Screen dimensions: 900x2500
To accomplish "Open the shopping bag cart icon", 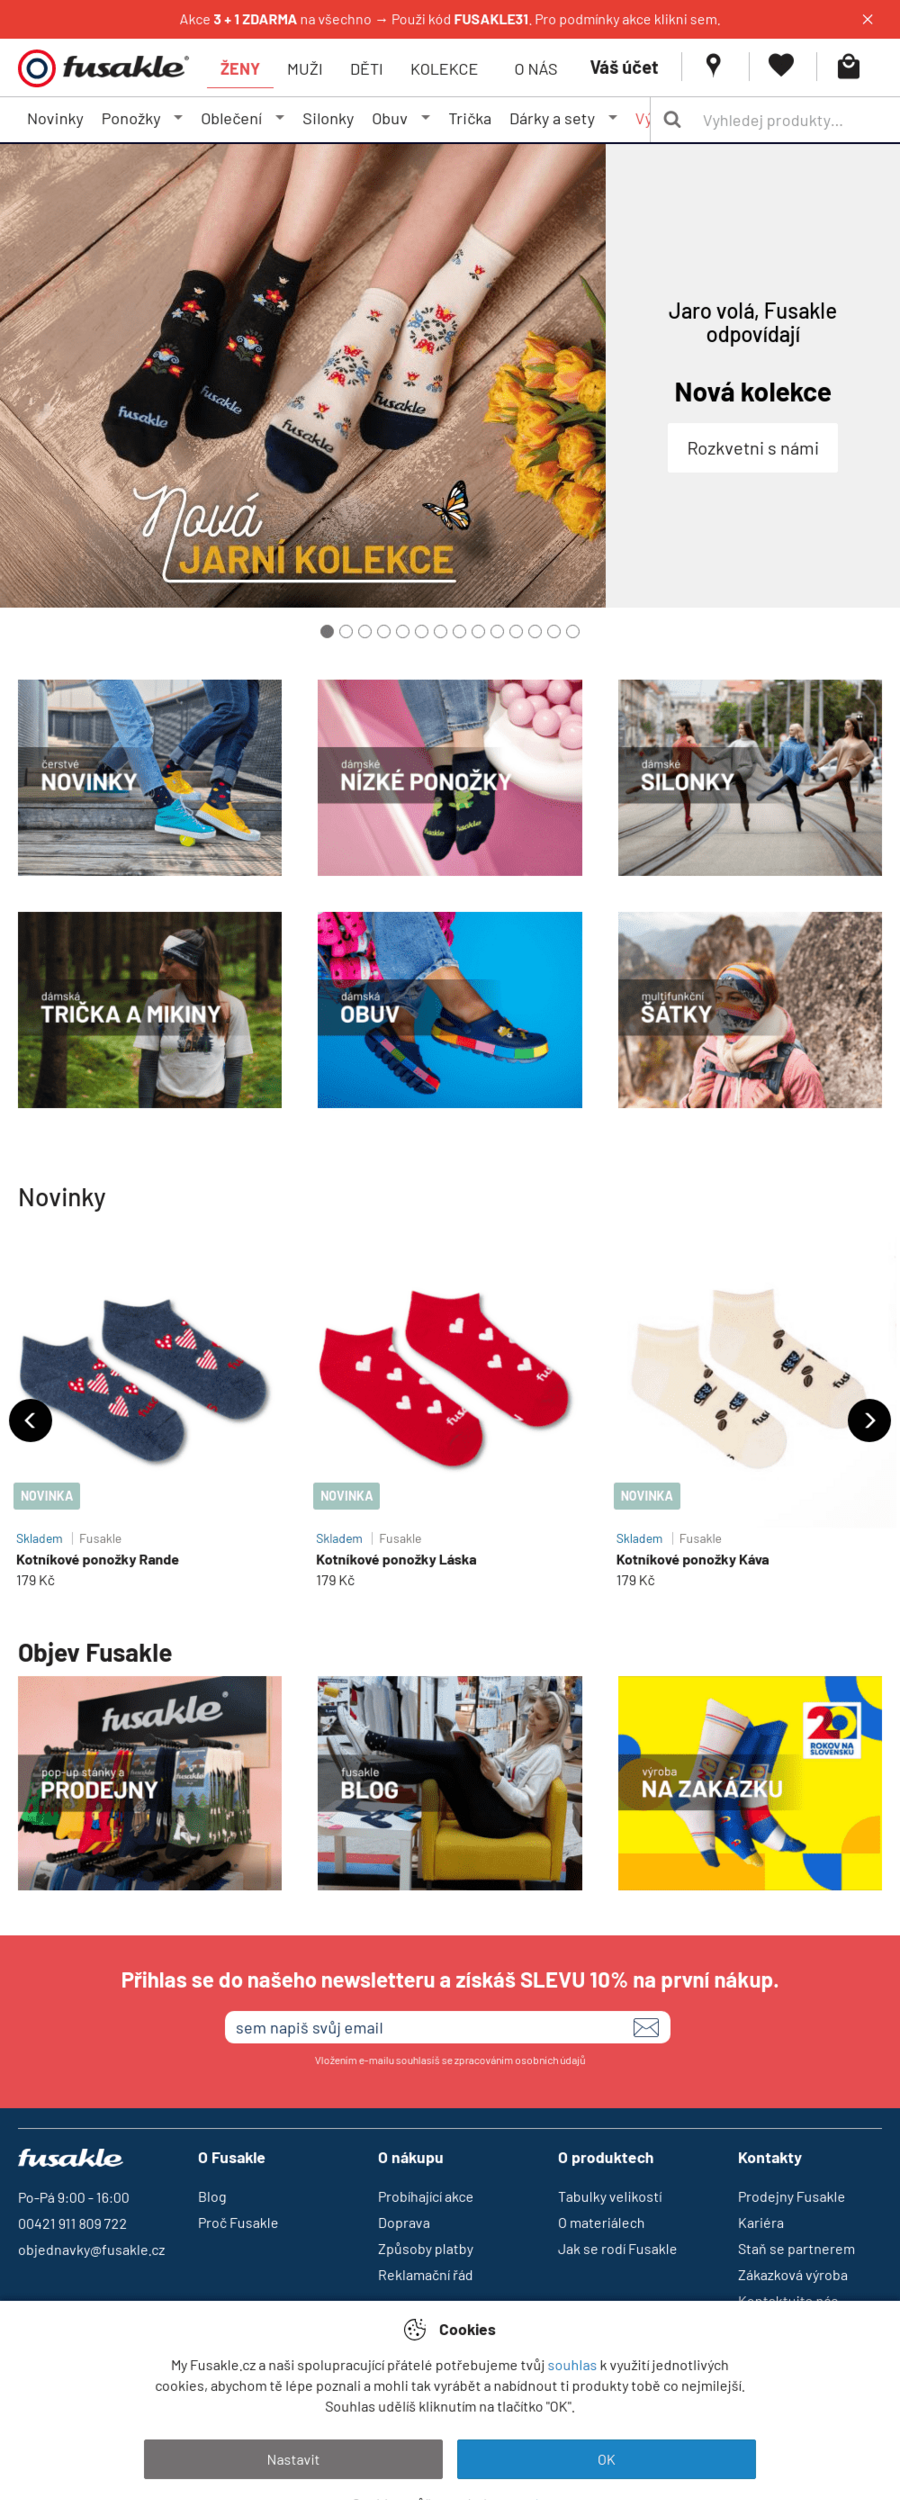I will (848, 66).
